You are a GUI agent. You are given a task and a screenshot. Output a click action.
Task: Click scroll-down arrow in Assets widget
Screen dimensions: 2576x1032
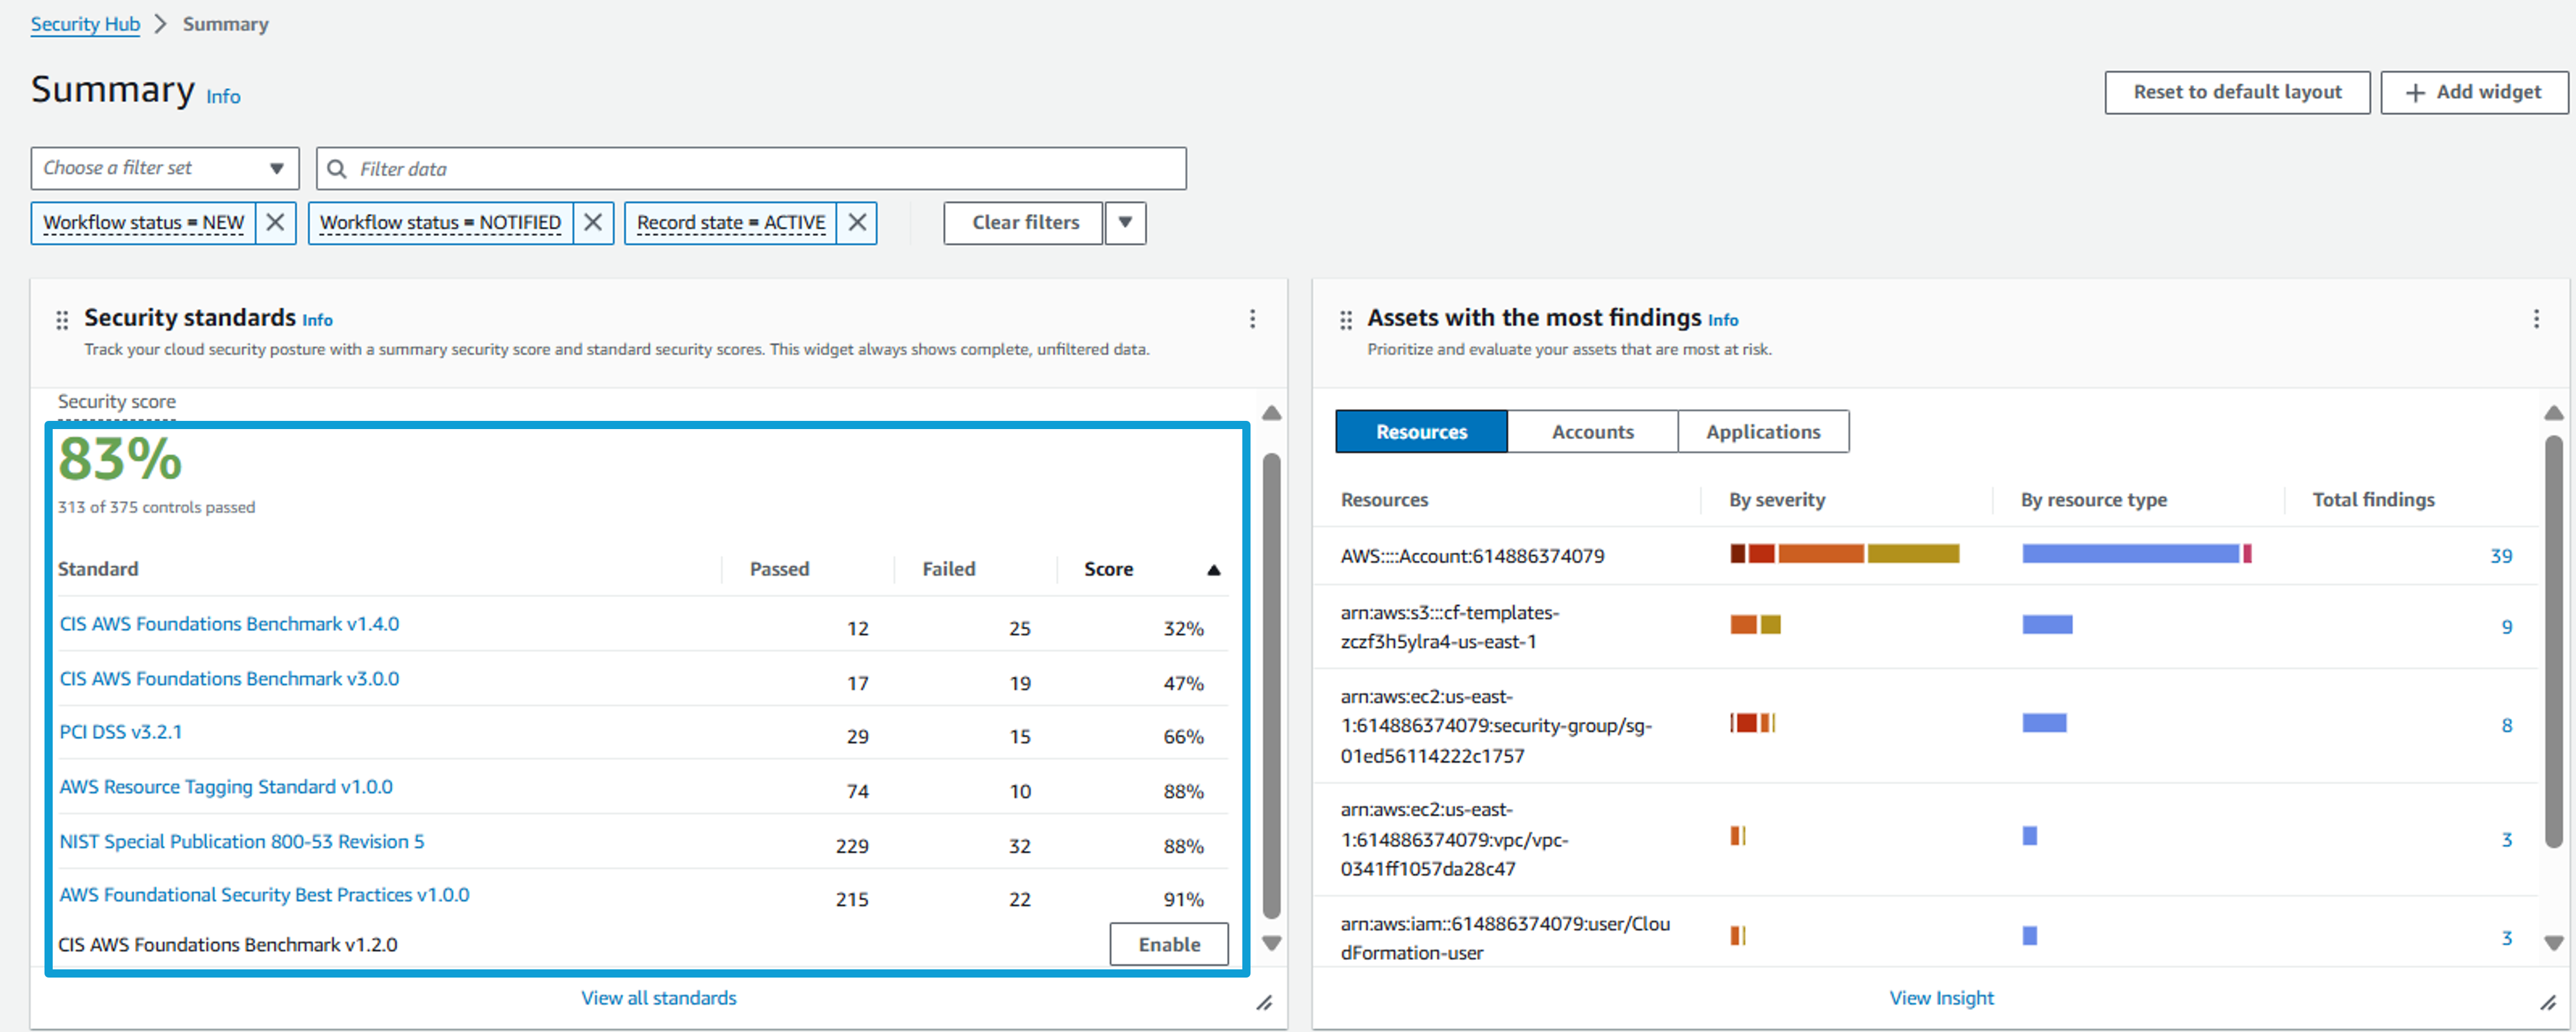(2554, 943)
